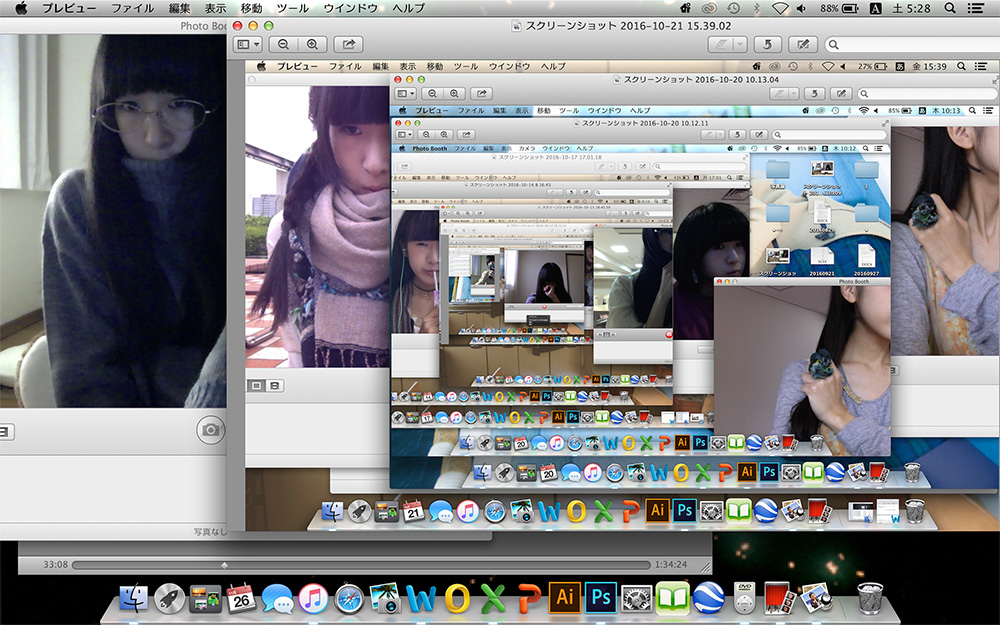Open Creative Cloud status icon in top menu bar
1000x625 pixels.
pos(710,8)
